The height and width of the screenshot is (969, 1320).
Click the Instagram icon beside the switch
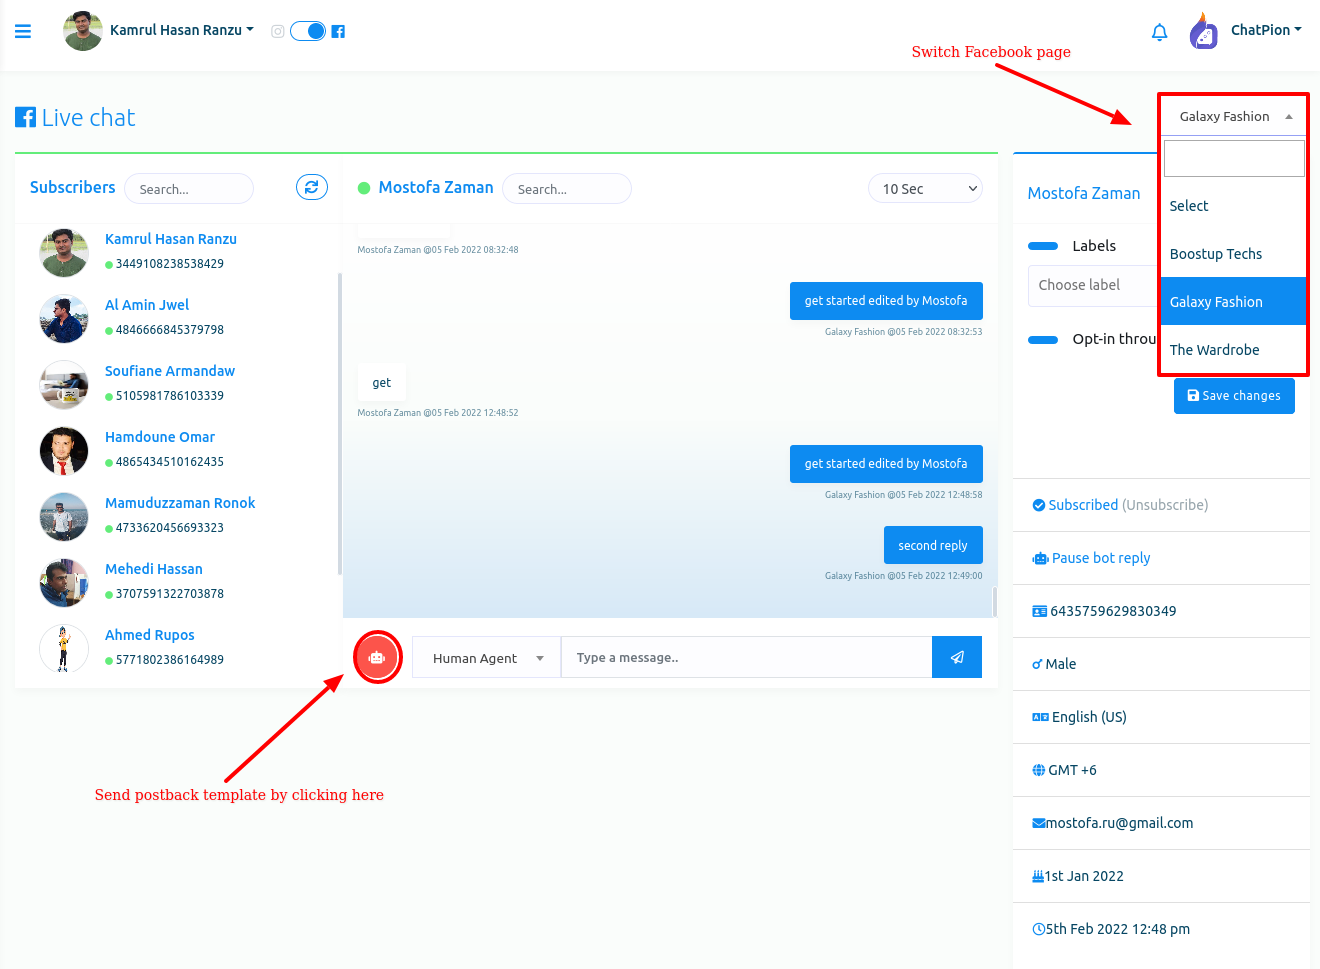[278, 31]
